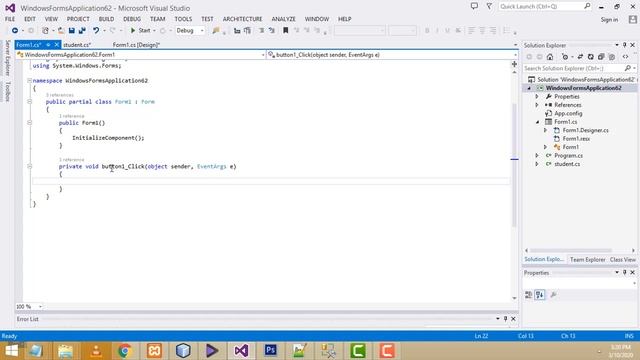Image resolution: width=640 pixels, height=360 pixels.
Task: Start debugging with the green Start arrow
Action: pos(133,31)
